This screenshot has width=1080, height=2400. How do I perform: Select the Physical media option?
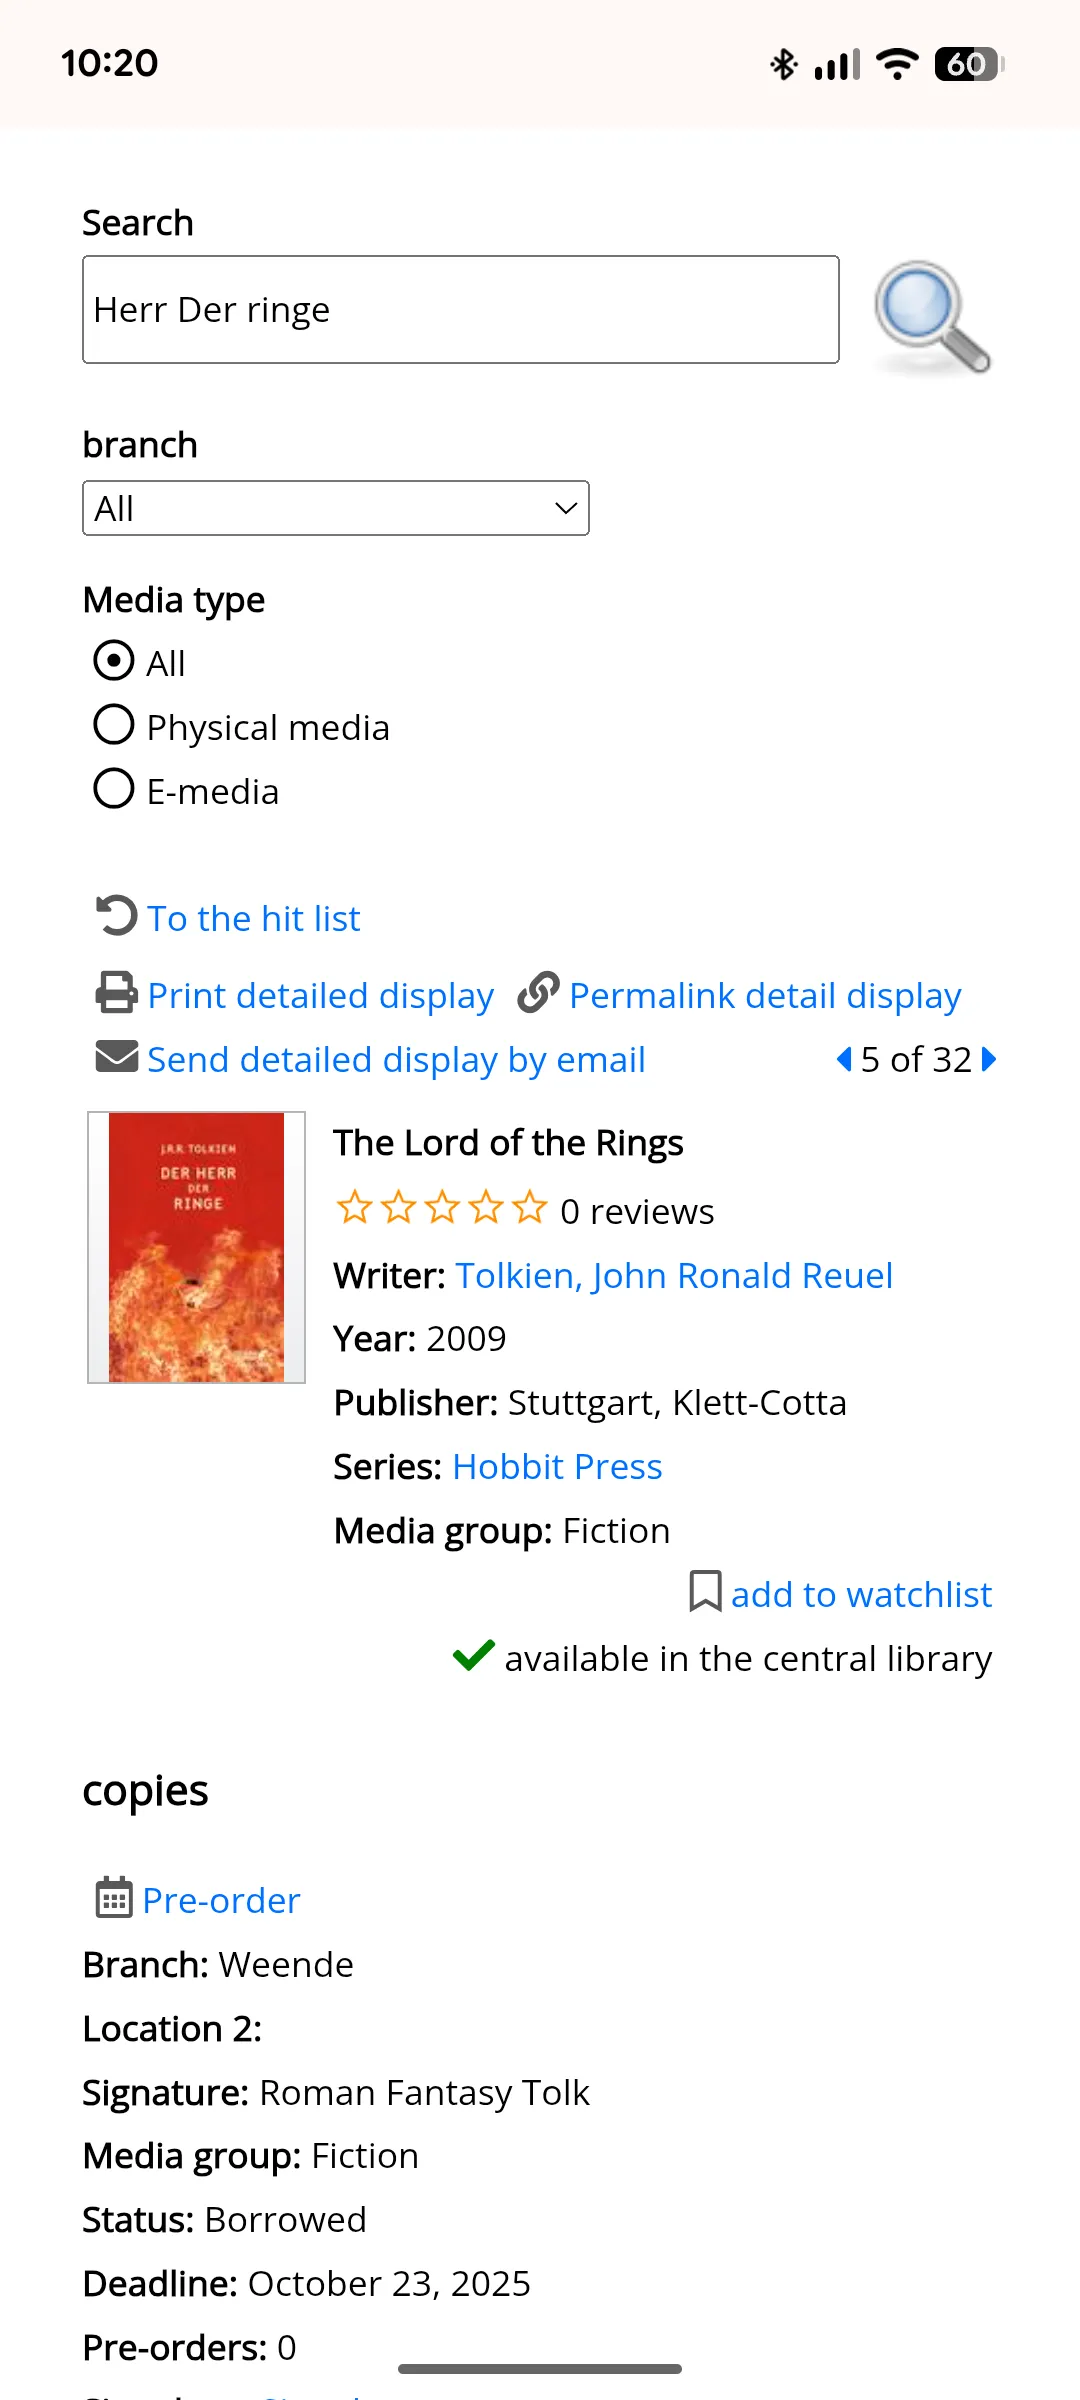click(x=114, y=725)
